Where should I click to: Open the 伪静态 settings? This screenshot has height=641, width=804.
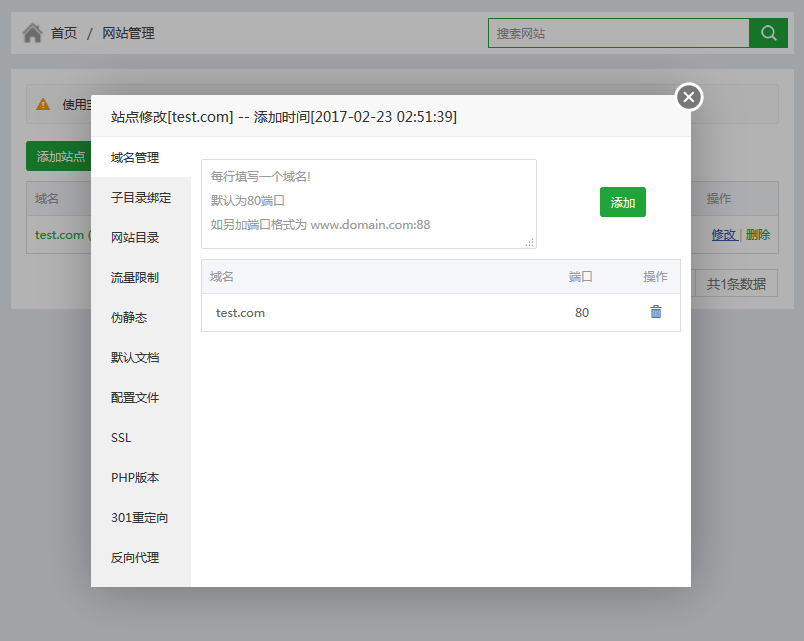(x=129, y=318)
